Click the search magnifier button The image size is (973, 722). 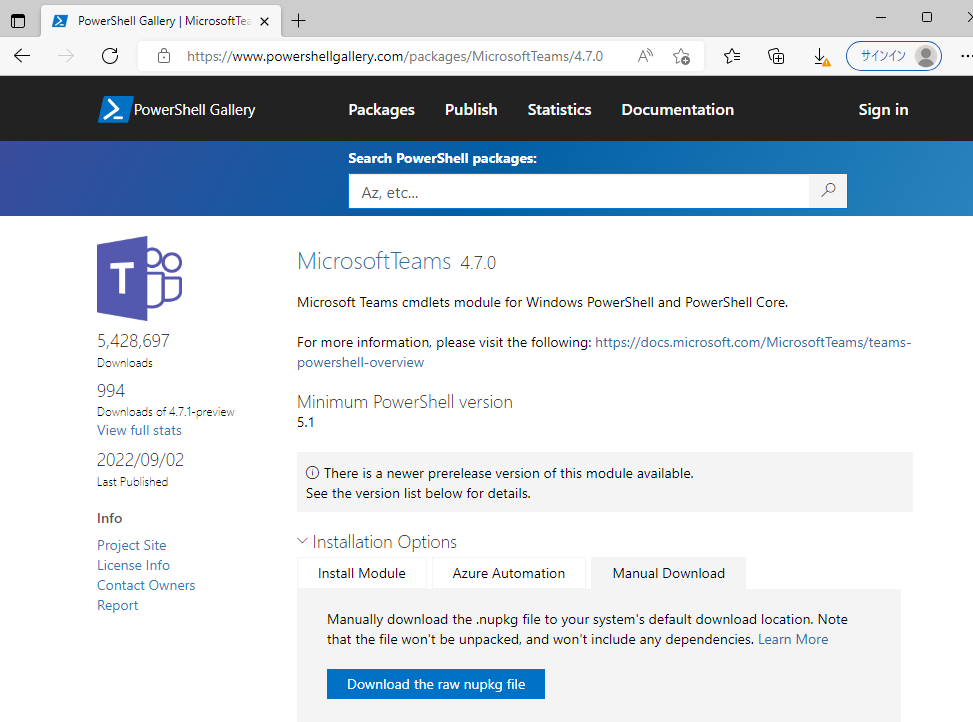pyautogui.click(x=828, y=190)
